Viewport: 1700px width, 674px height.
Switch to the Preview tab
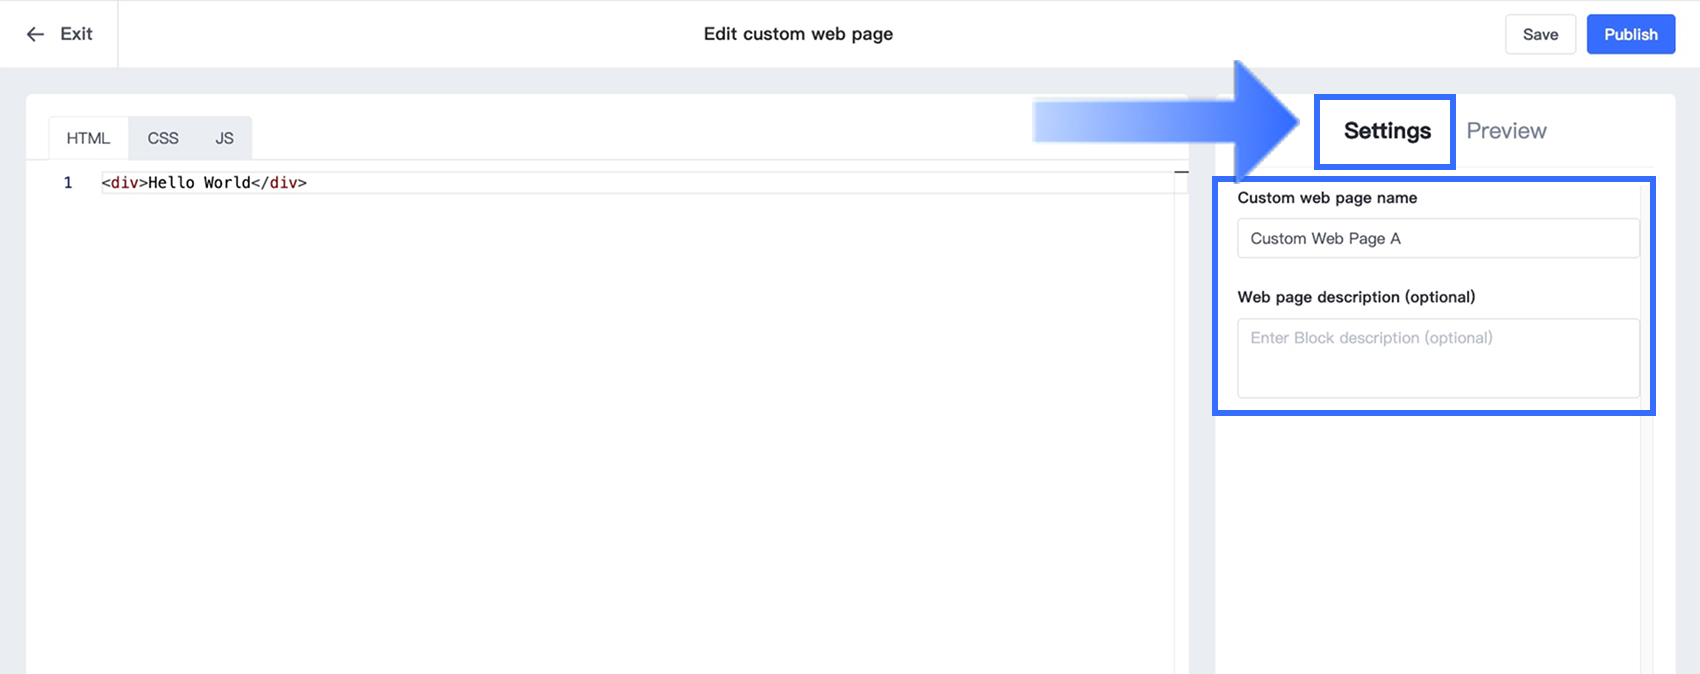tap(1506, 131)
